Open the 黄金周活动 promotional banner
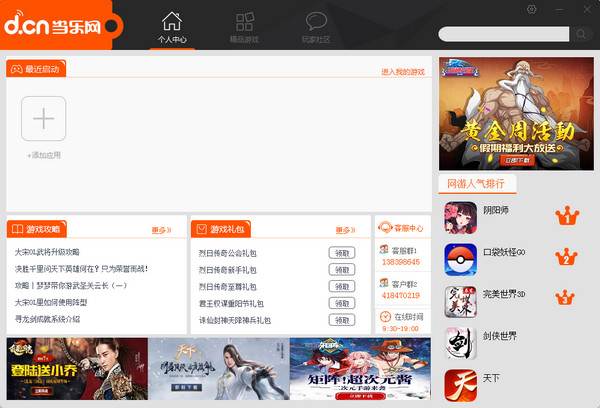Image resolution: width=600 pixels, height=408 pixels. (515, 113)
